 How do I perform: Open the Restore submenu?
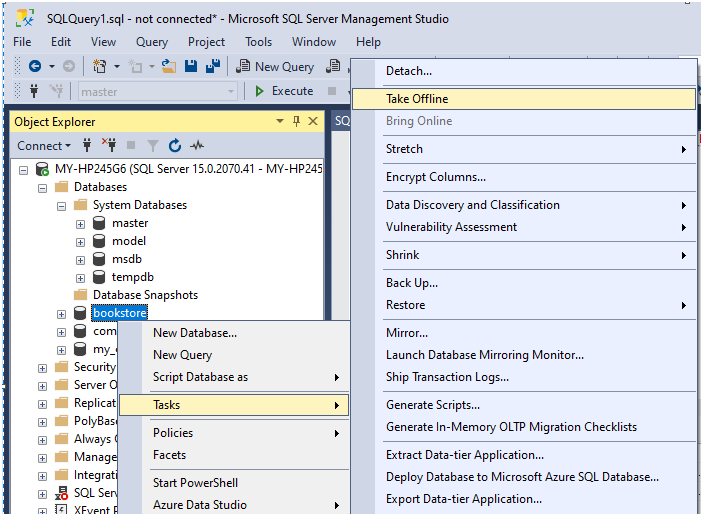524,305
